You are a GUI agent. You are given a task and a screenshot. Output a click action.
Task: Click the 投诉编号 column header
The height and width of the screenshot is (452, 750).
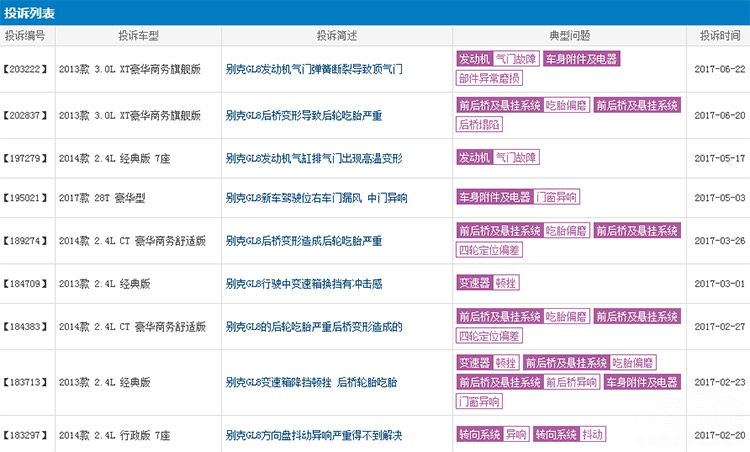[x=26, y=35]
